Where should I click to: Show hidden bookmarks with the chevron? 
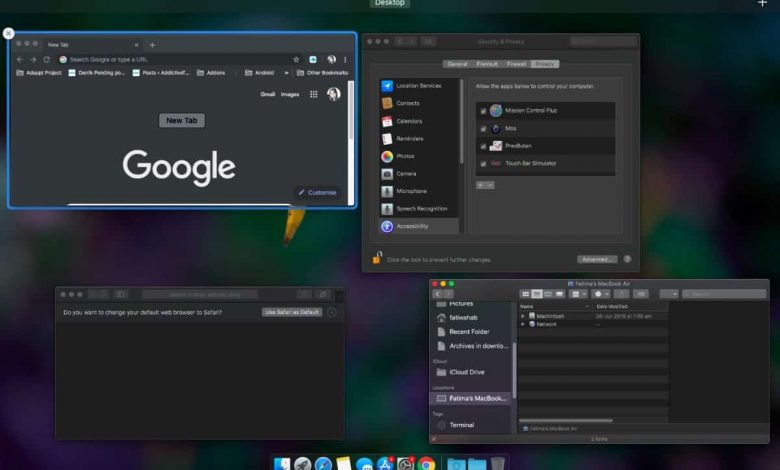(287, 73)
